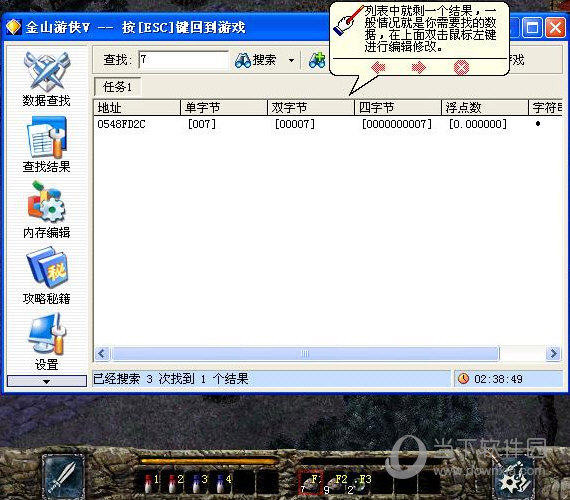Click the F2 item slot in game
Viewport: 570px width, 500px height.
click(335, 483)
